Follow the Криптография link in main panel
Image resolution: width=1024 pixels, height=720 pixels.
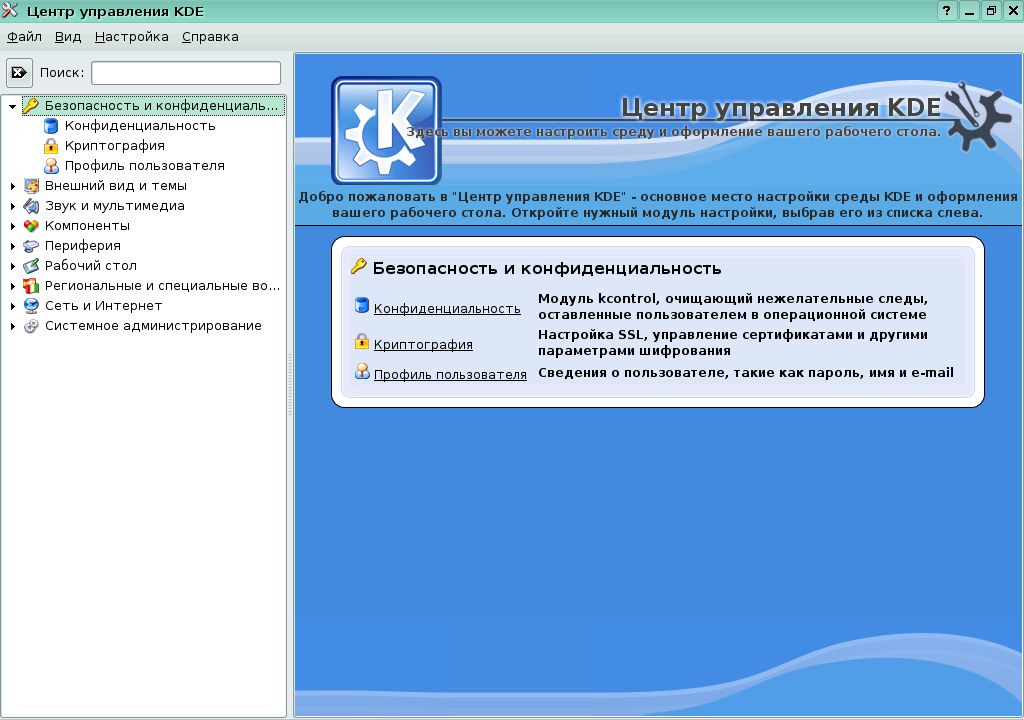(423, 344)
